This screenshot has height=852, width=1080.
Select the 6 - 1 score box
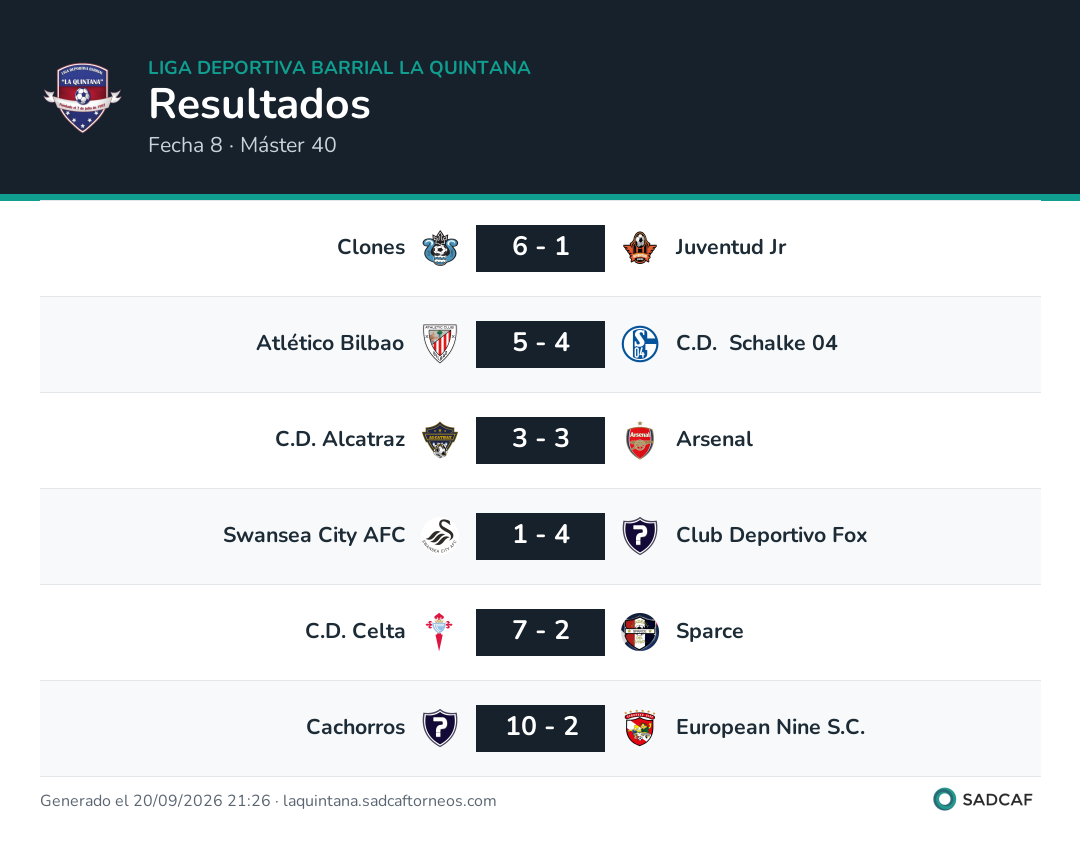pyautogui.click(x=540, y=248)
